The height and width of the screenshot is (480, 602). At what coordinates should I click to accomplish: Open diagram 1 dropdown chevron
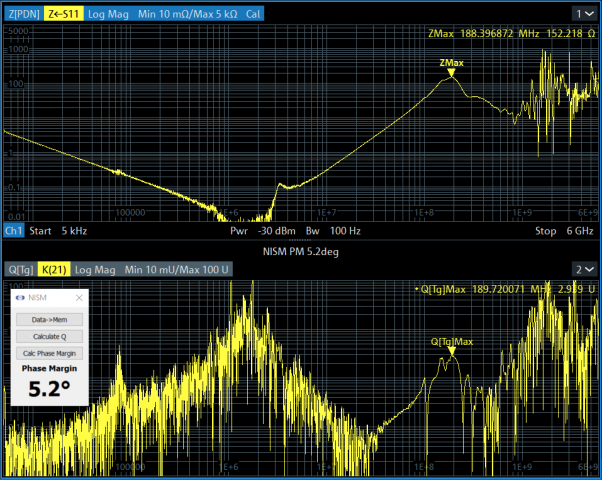click(589, 14)
